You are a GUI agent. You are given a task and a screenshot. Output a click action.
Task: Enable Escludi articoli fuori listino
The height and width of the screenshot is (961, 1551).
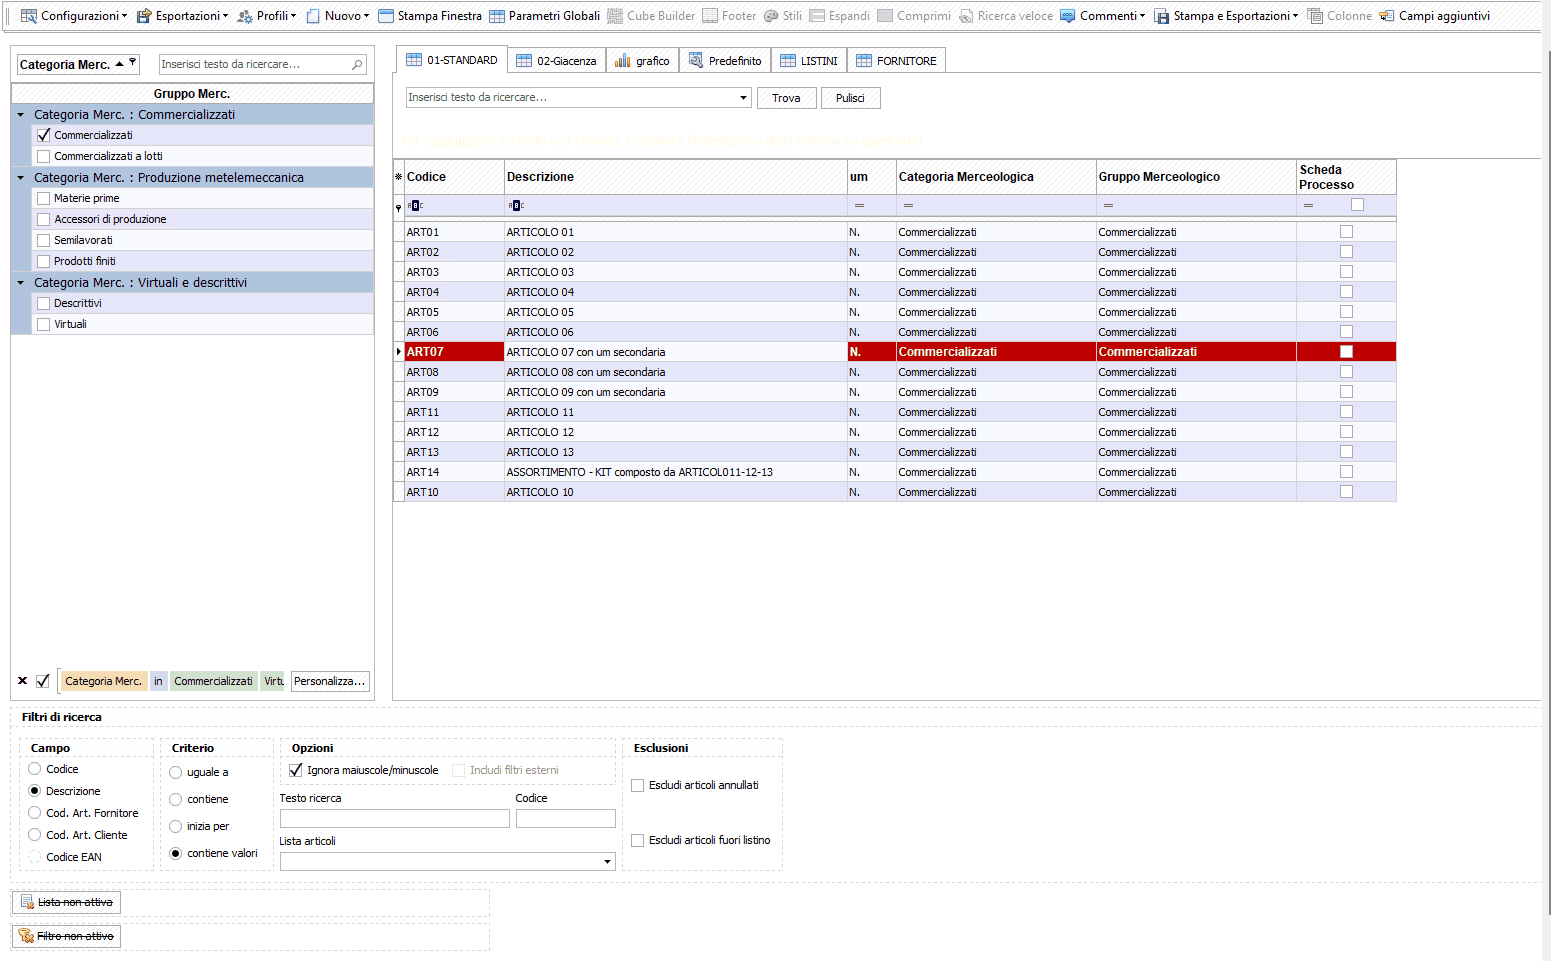point(637,840)
